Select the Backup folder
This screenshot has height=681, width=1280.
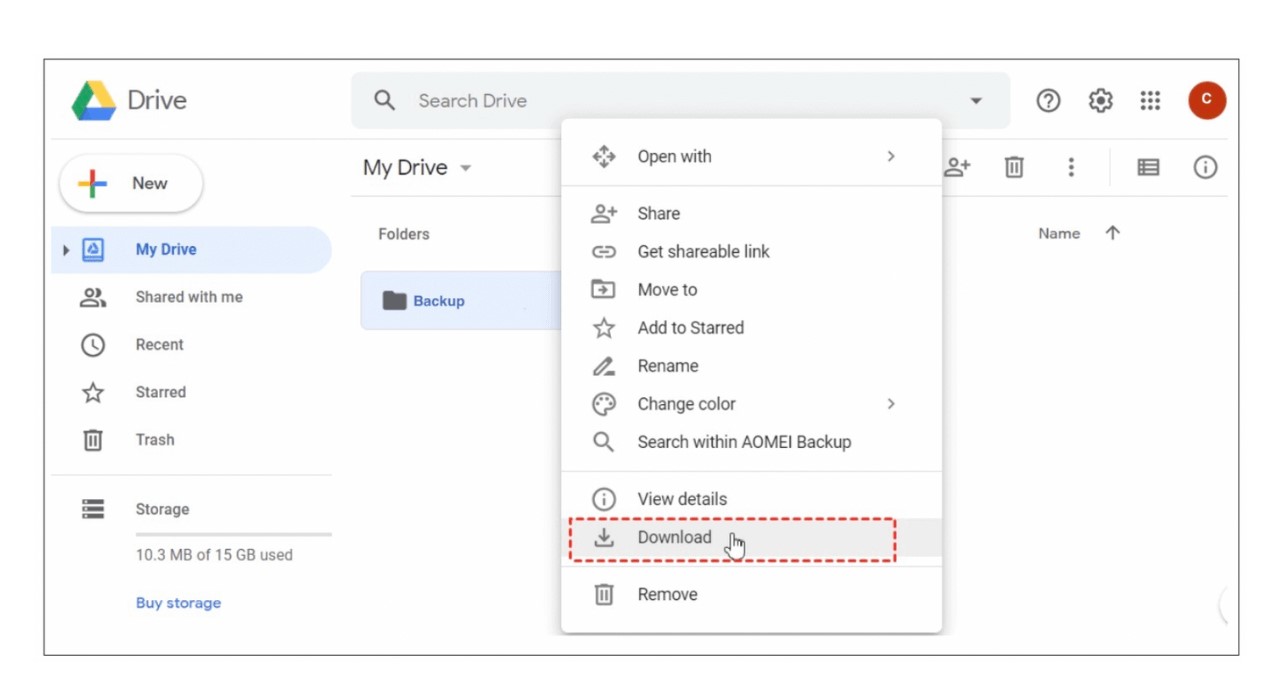coord(440,300)
